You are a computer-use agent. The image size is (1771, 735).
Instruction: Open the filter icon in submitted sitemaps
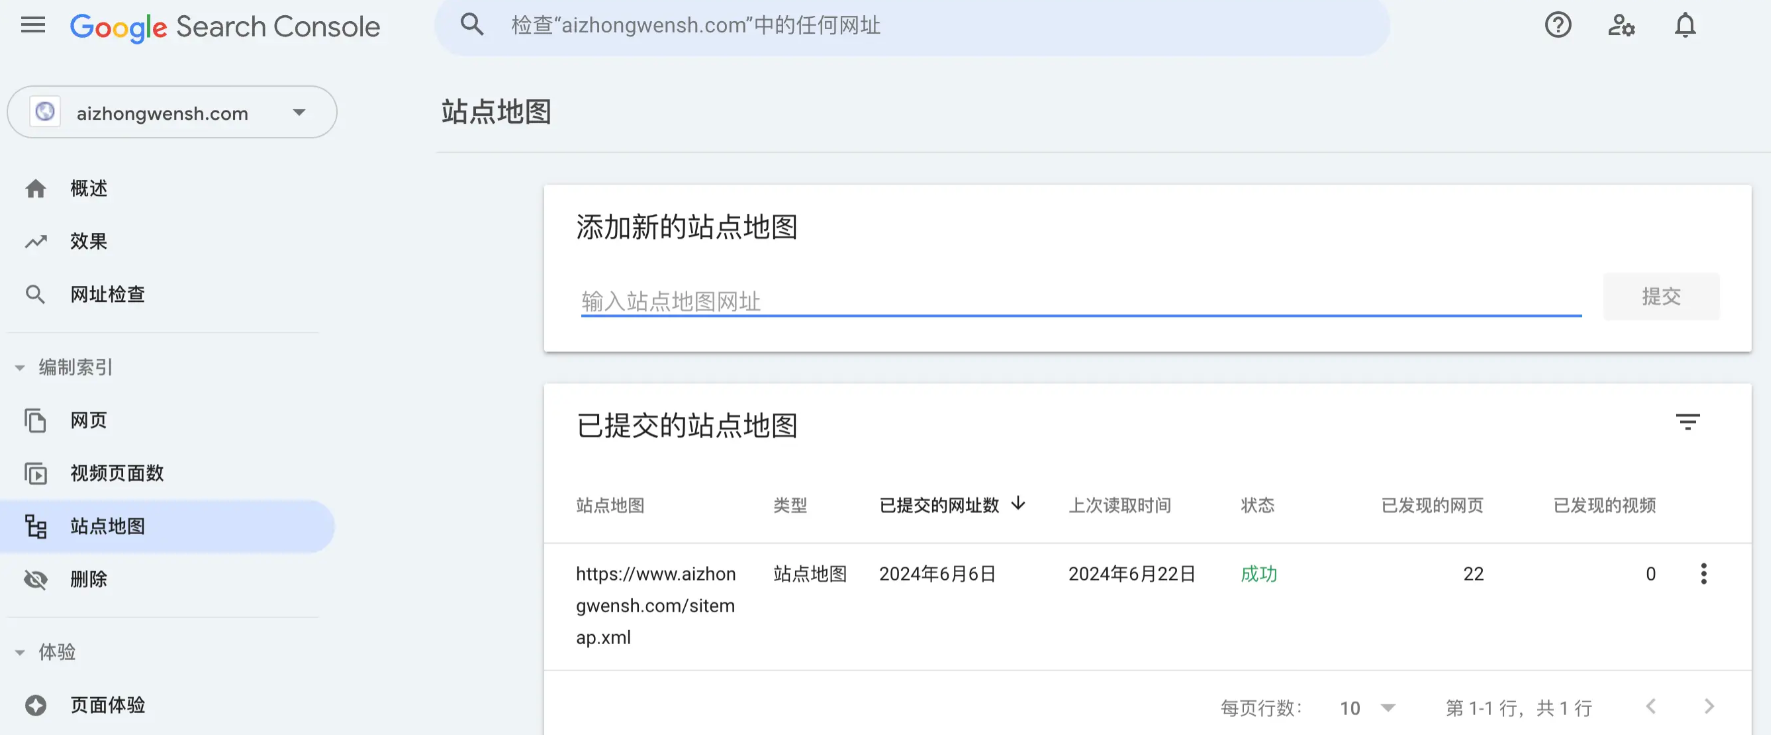point(1688,422)
